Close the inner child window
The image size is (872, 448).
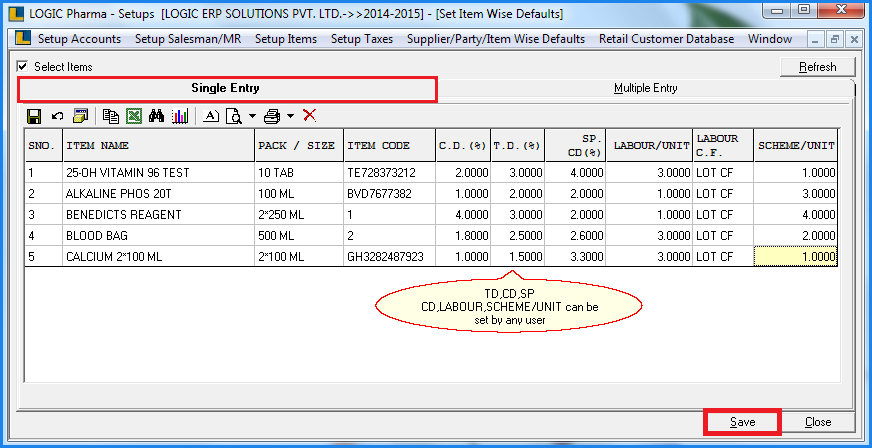[853, 39]
